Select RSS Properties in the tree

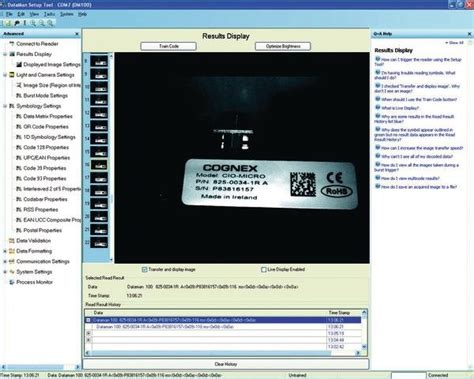pyautogui.click(x=41, y=210)
